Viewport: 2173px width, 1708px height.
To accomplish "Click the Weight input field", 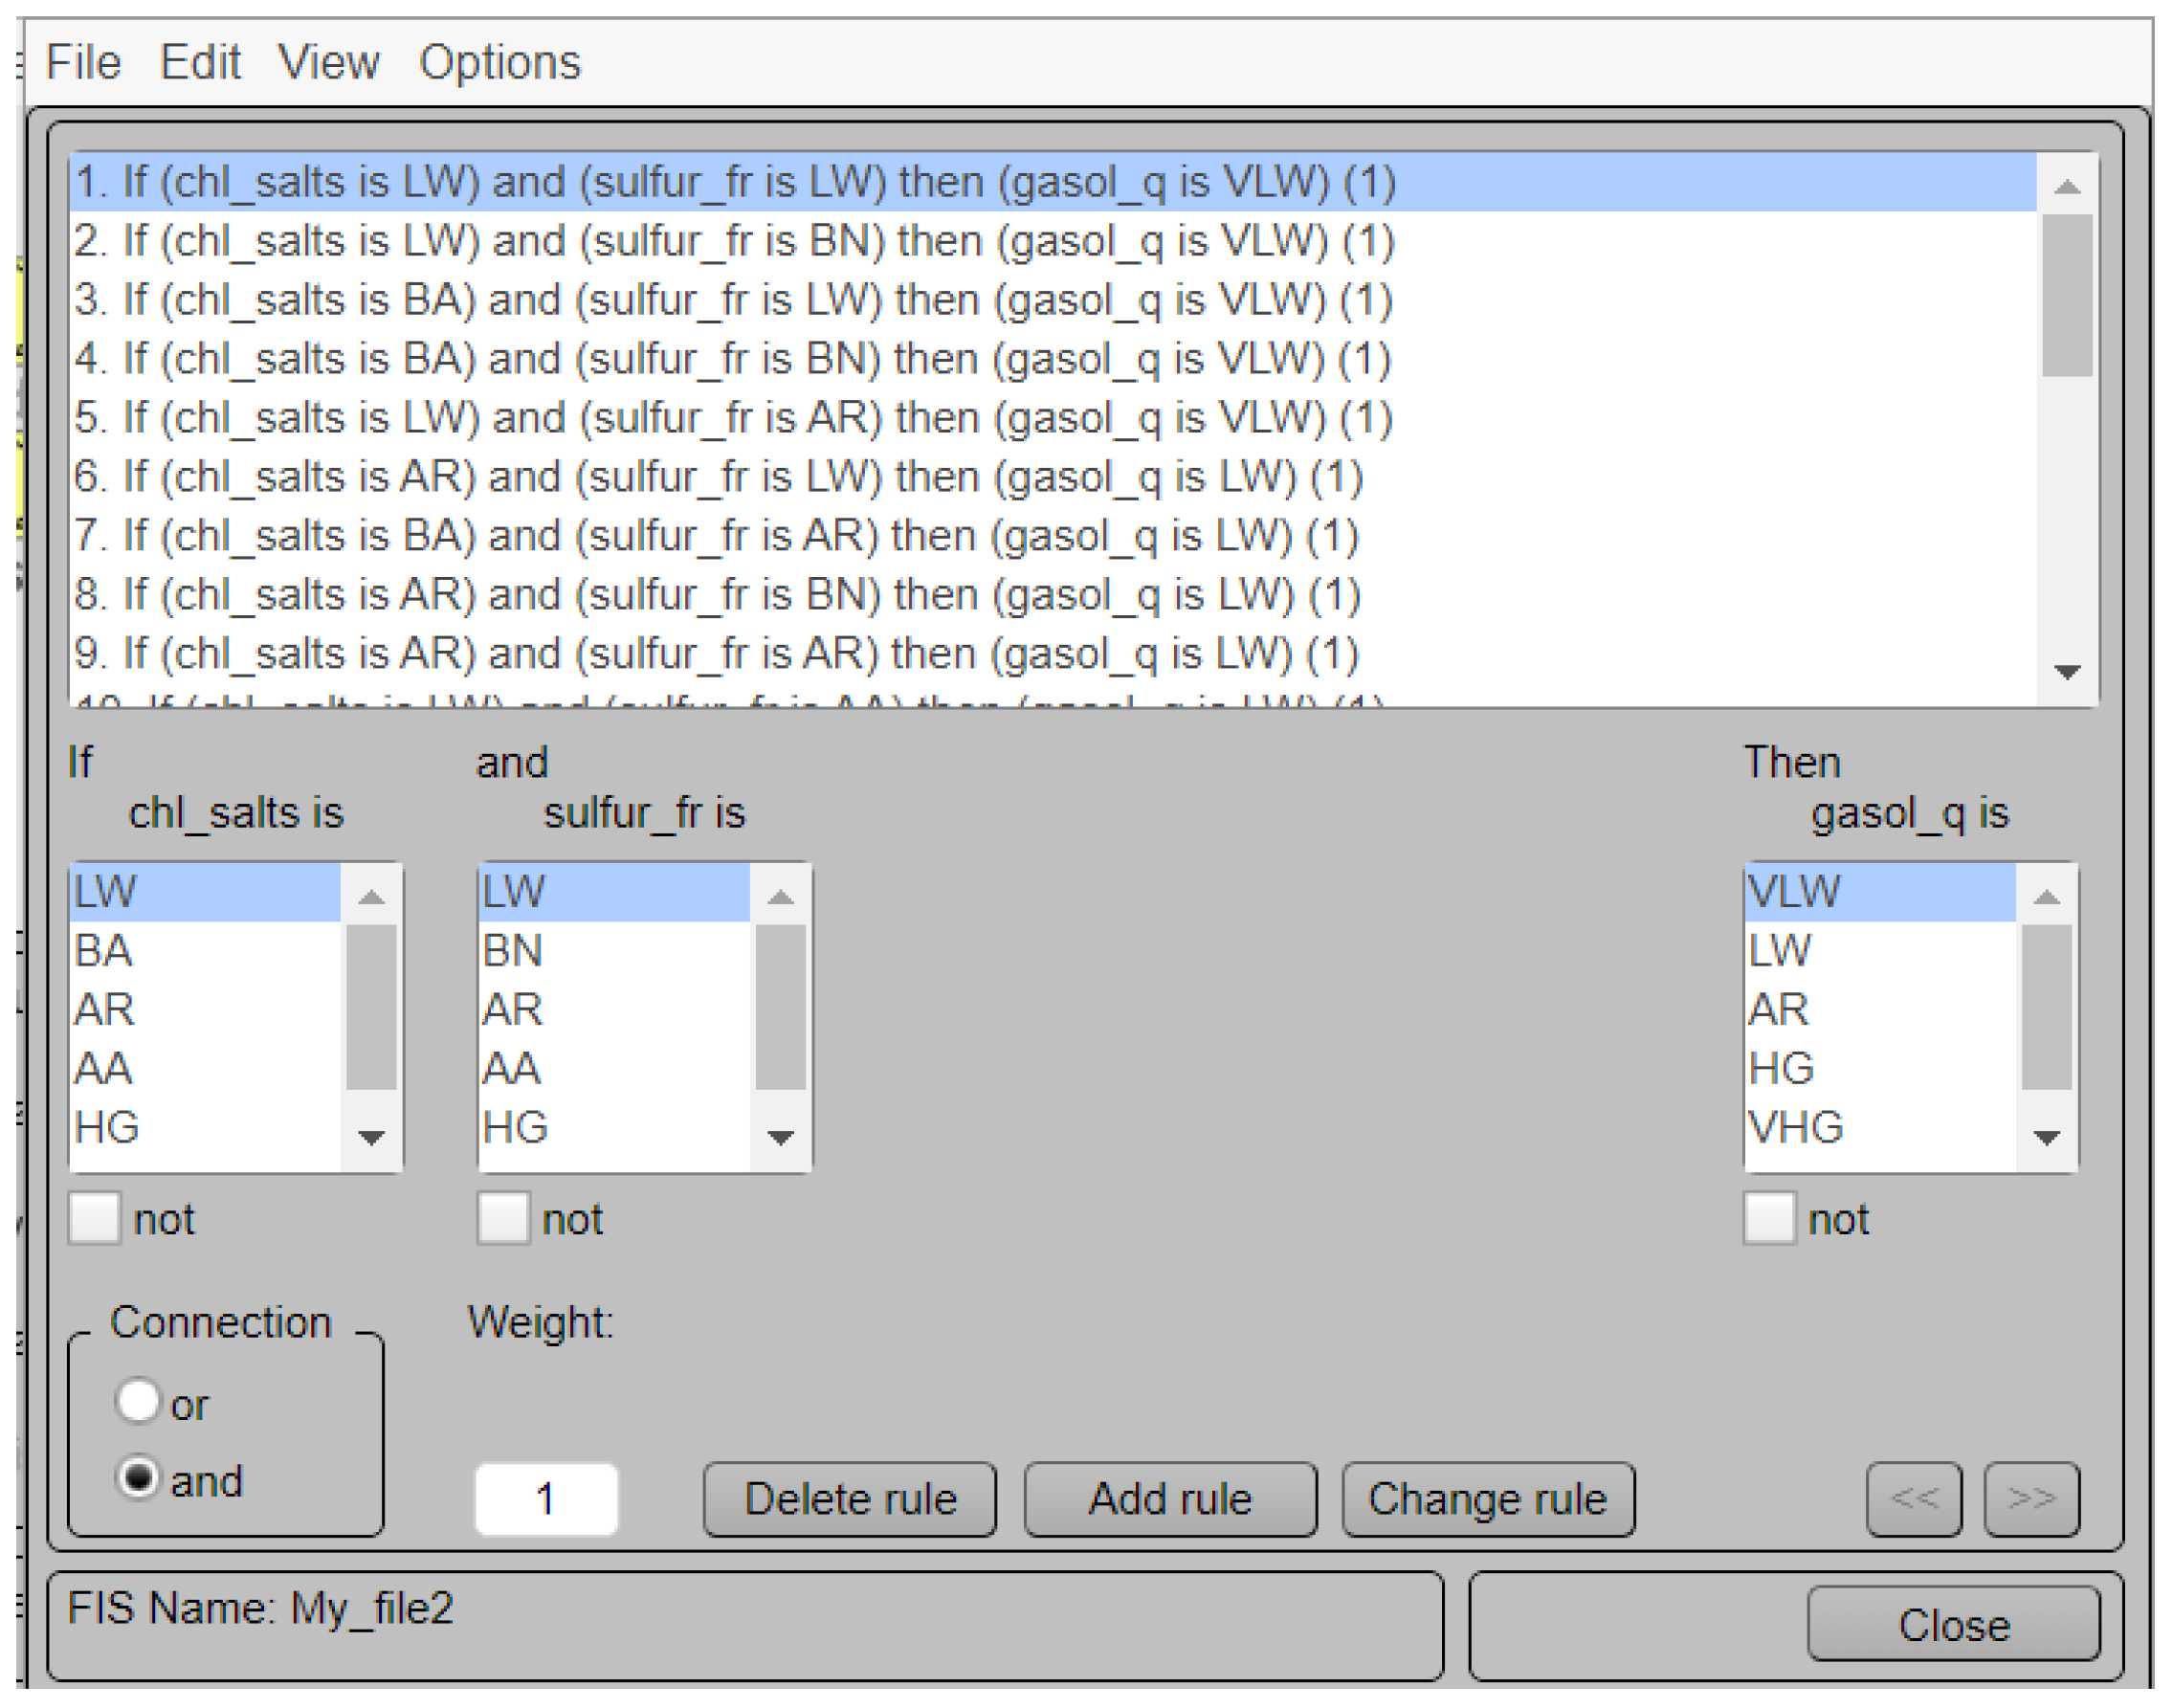I will (546, 1499).
